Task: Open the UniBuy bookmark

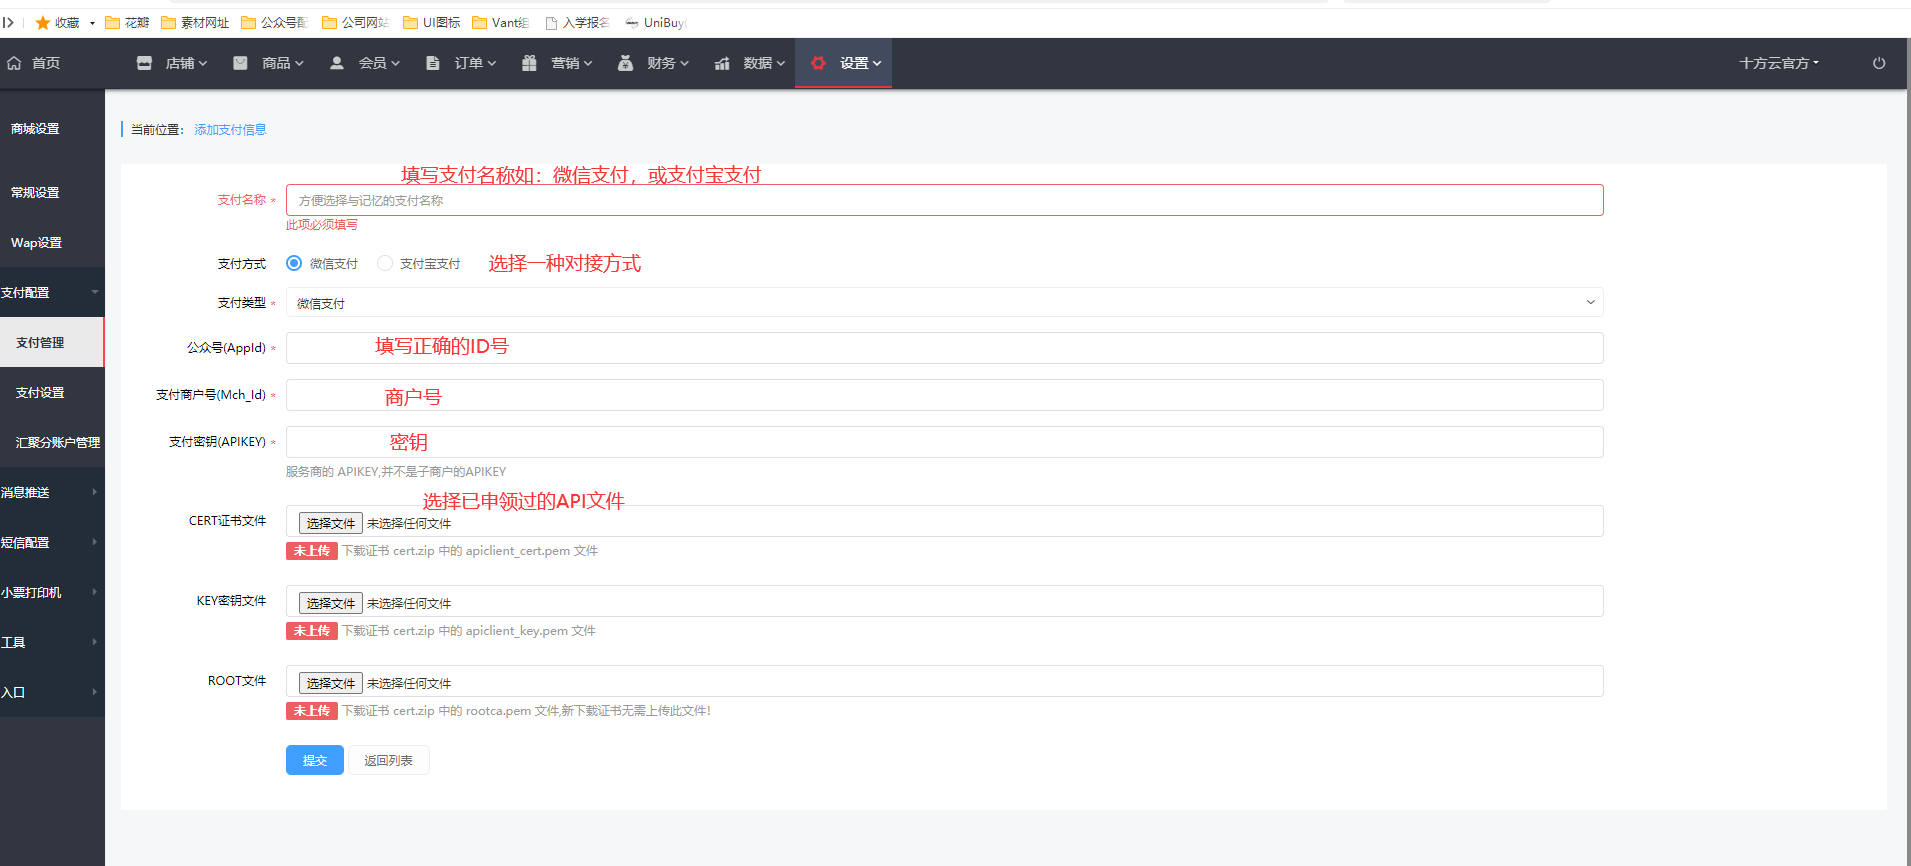Action: pyautogui.click(x=656, y=22)
